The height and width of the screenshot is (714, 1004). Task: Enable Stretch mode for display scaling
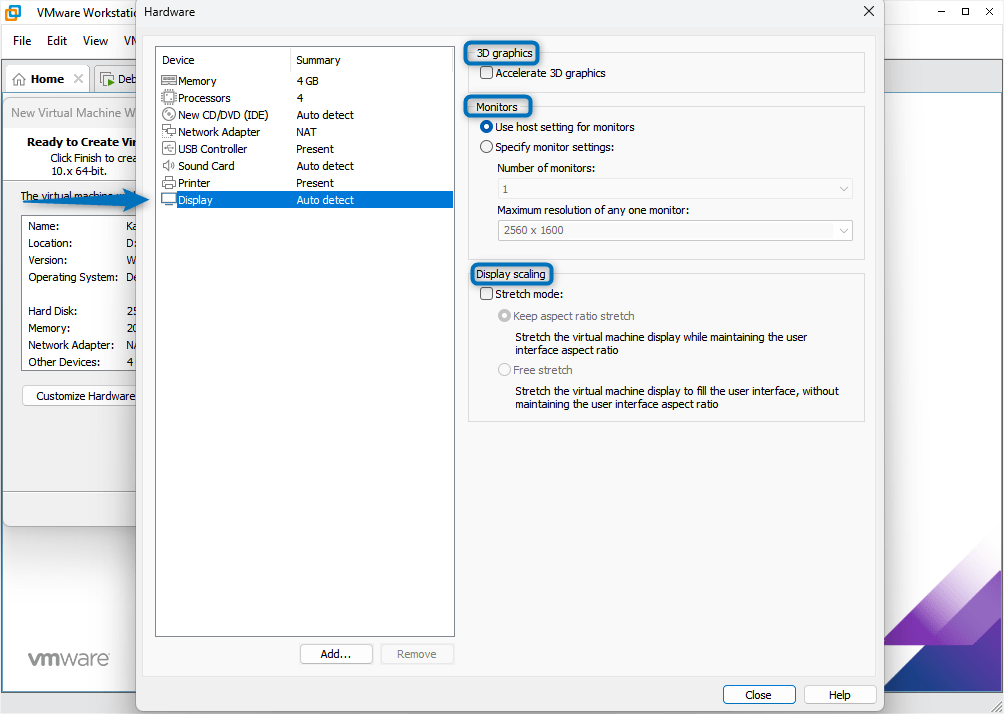(x=486, y=293)
